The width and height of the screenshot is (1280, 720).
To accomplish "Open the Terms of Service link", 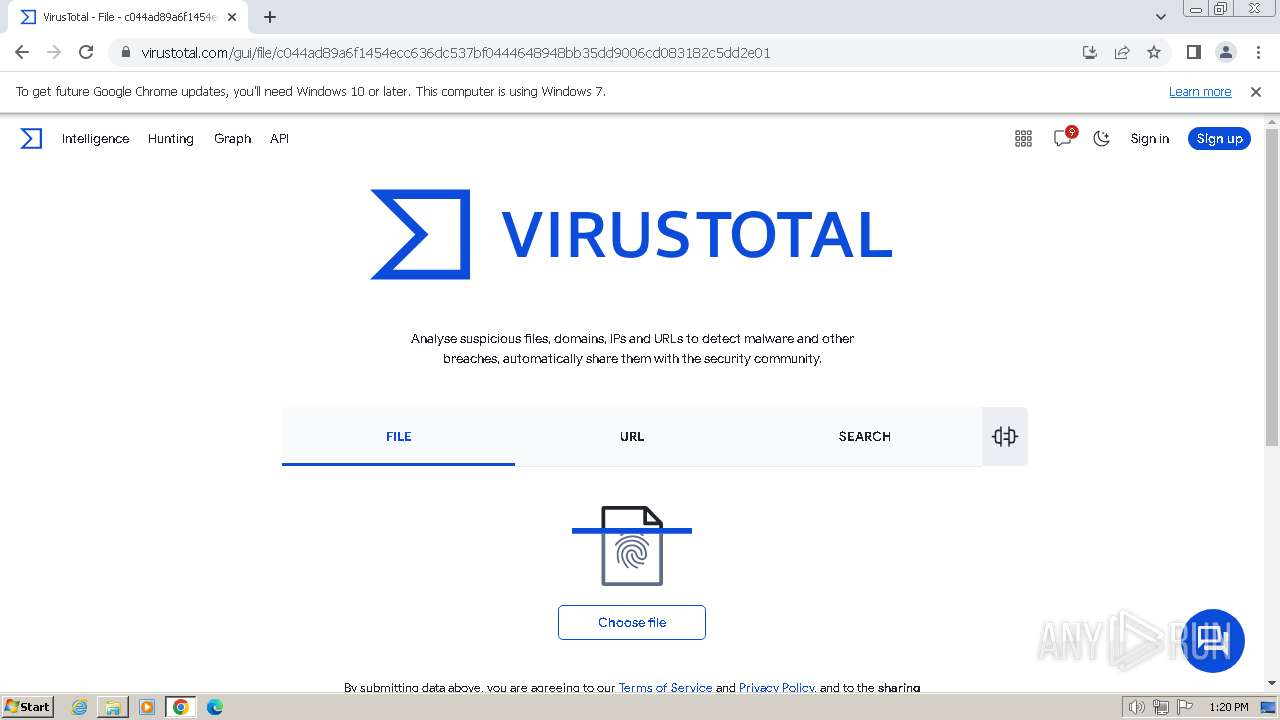I will [665, 688].
